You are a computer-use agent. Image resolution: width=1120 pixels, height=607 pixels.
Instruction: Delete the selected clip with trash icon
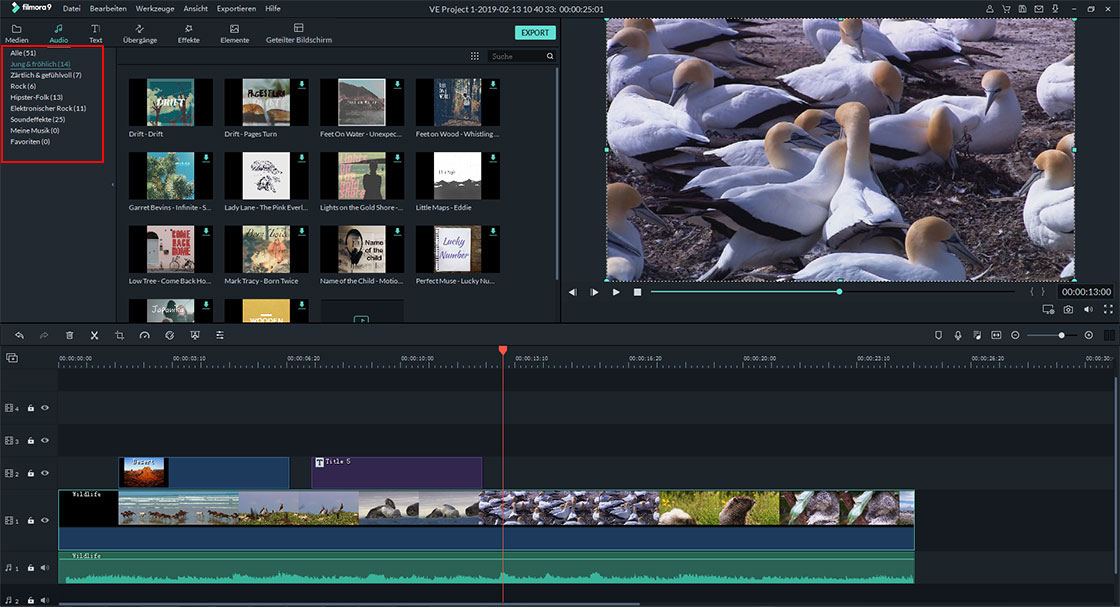[69, 335]
